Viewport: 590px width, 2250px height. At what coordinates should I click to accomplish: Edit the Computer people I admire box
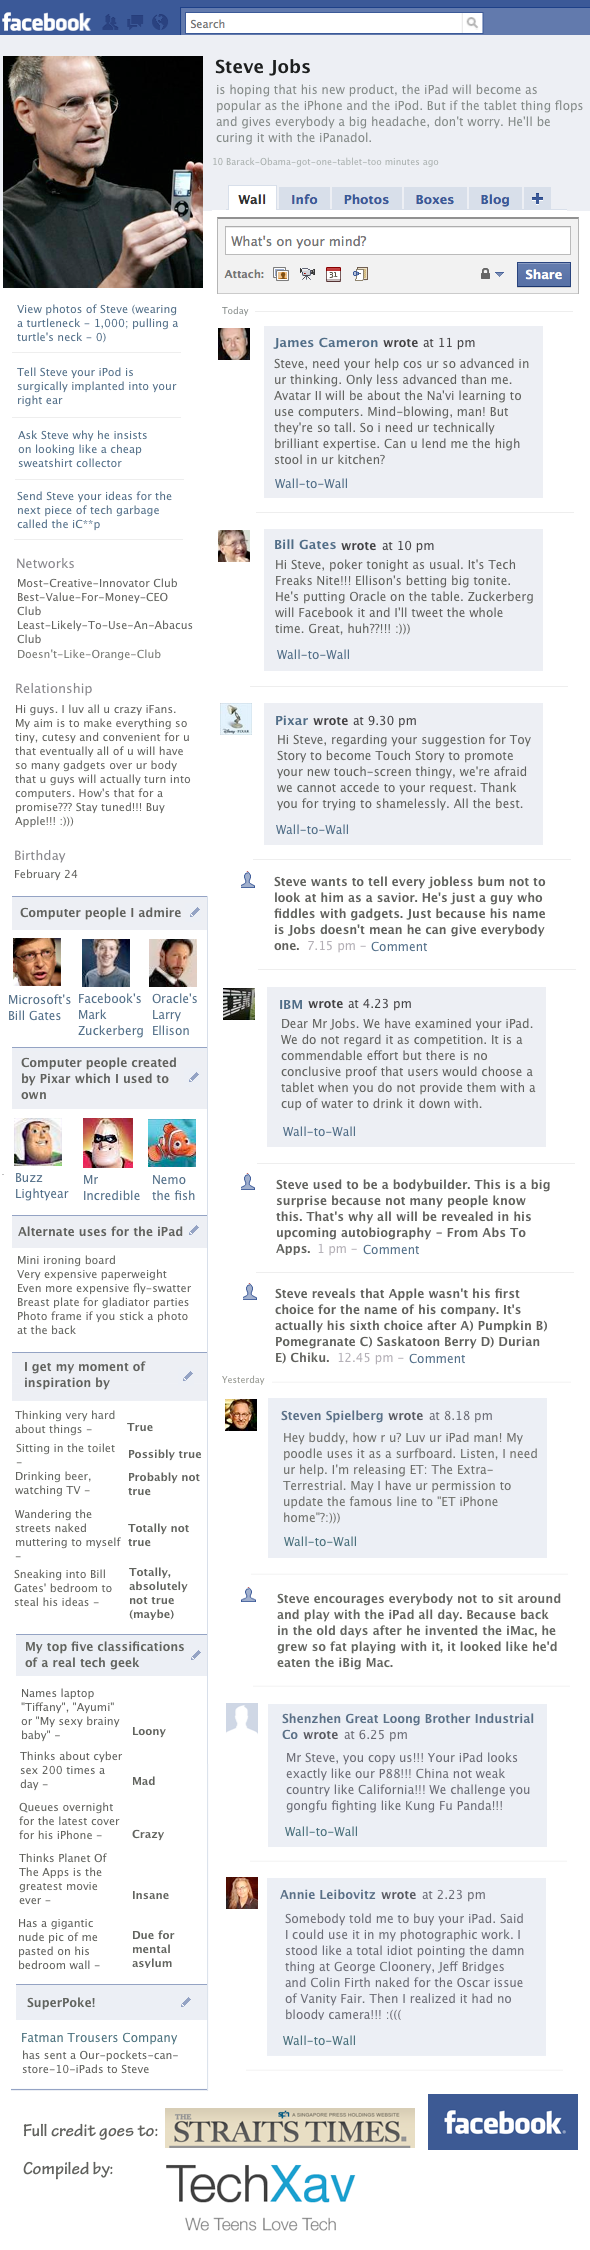pyautogui.click(x=195, y=912)
